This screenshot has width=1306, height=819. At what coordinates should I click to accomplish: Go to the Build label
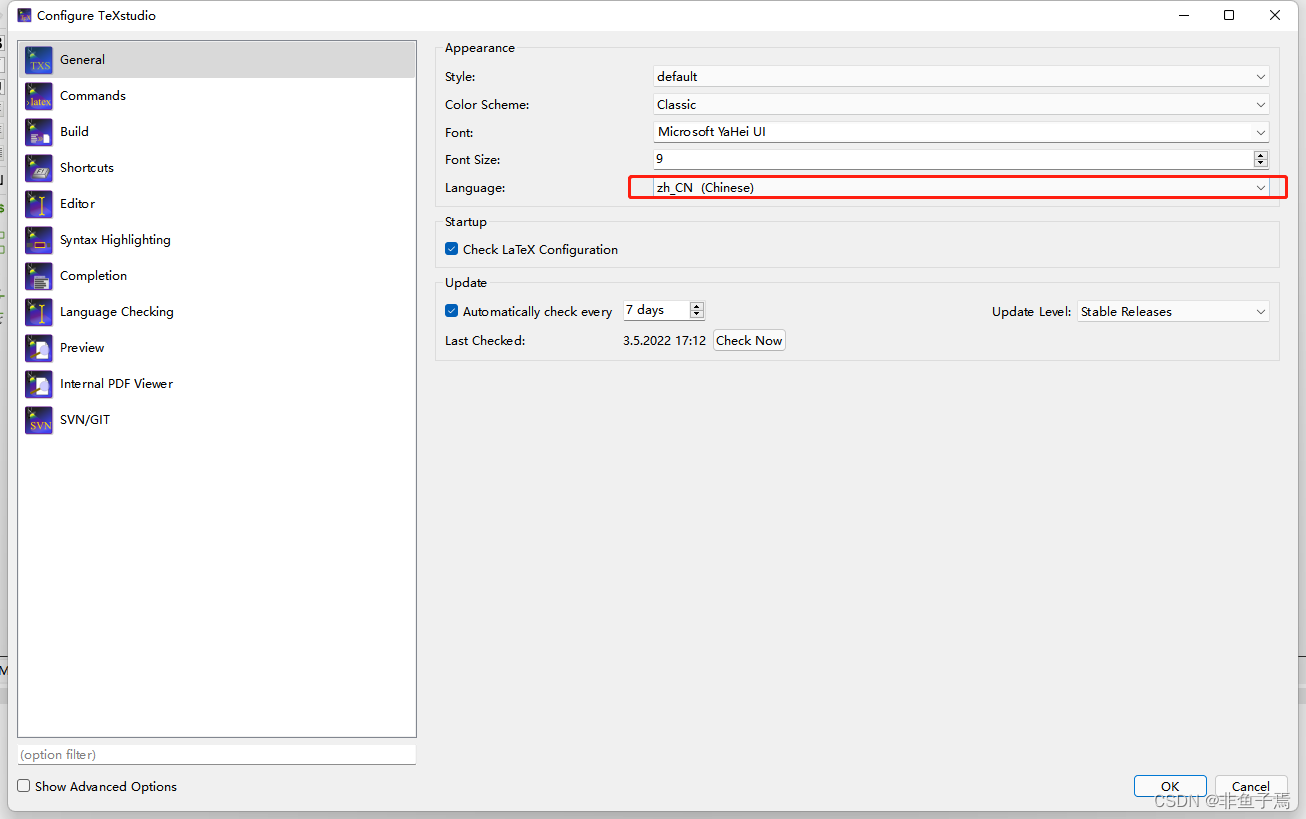(x=74, y=132)
